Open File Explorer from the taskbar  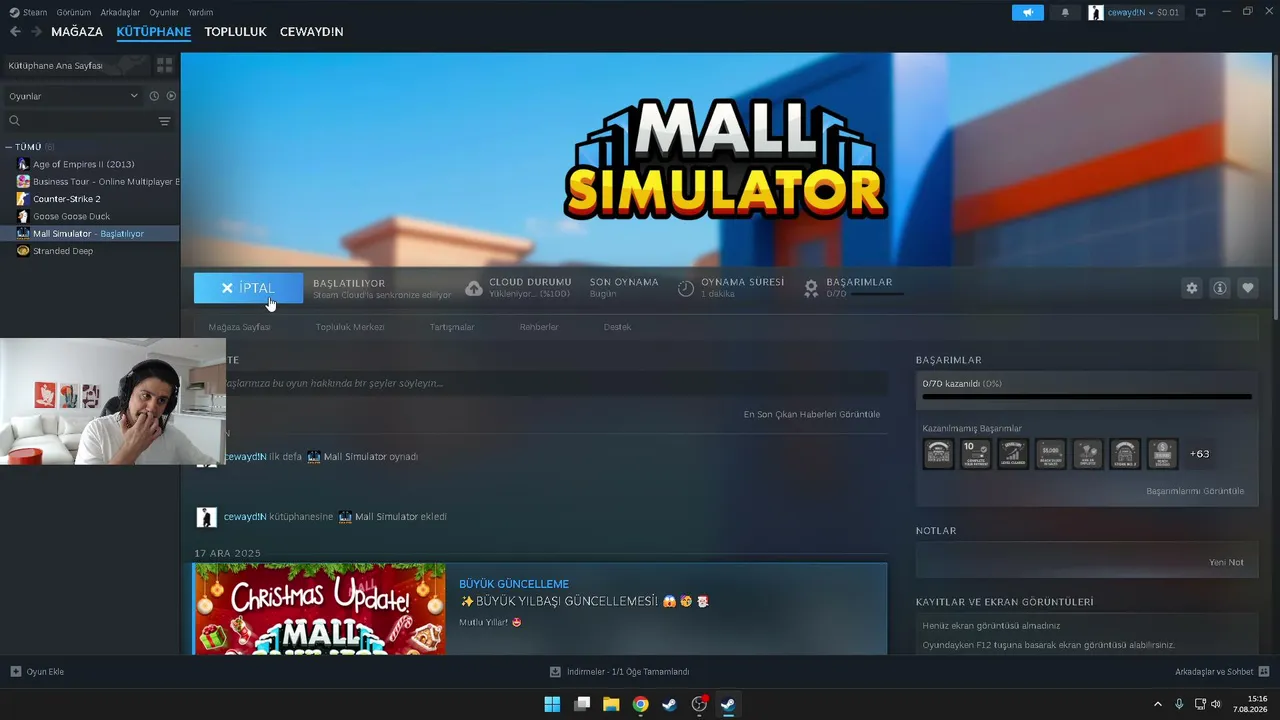611,704
